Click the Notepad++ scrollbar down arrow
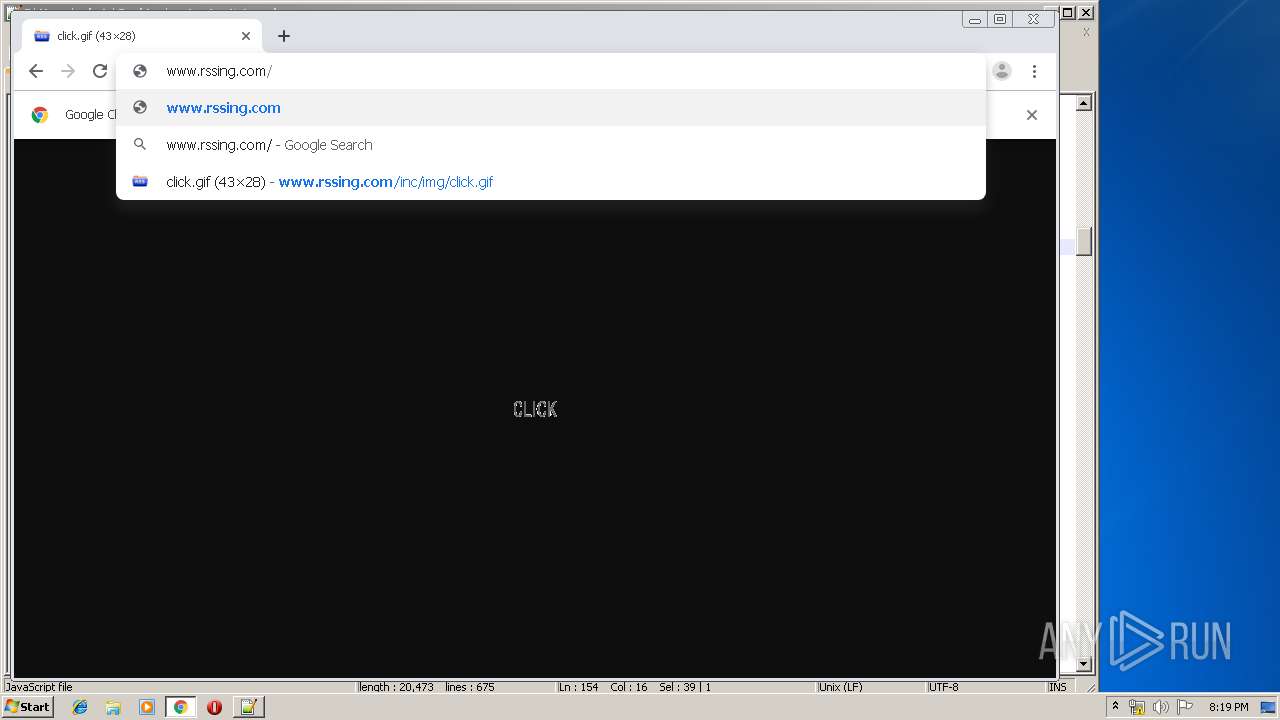Screen dimensions: 1280x720 [x=1083, y=664]
